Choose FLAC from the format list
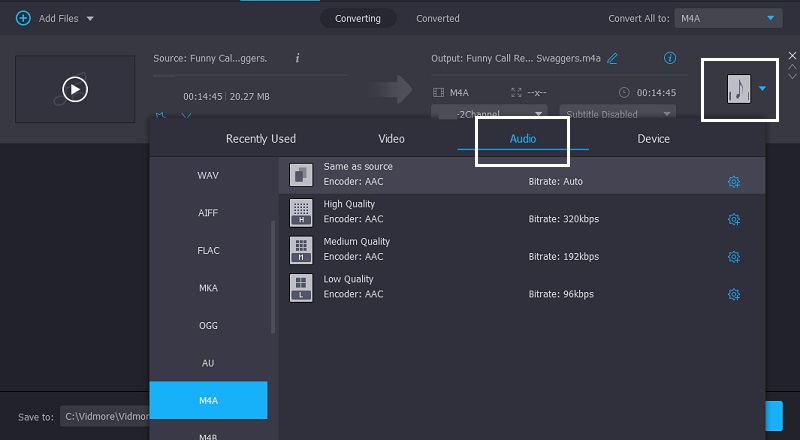 [208, 250]
